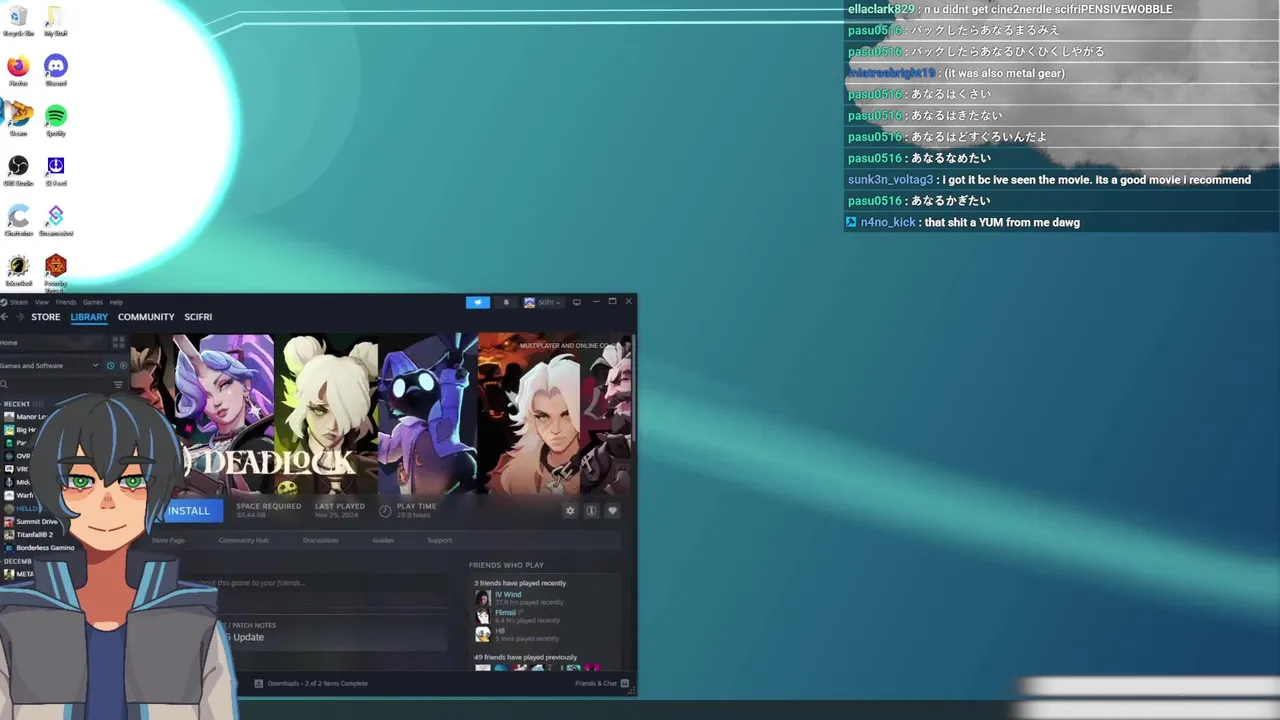Click chat username n4no_kick
1280x720 pixels.
tap(888, 222)
